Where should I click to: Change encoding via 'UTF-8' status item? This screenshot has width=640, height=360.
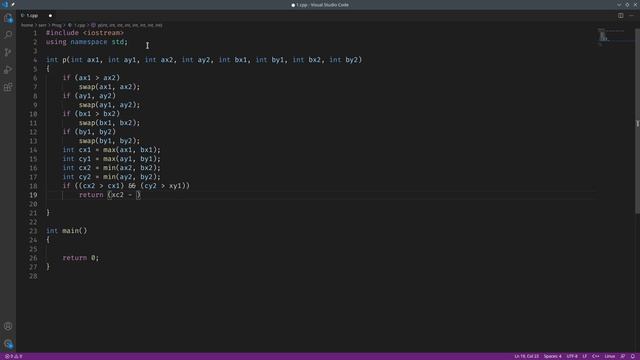(572, 356)
